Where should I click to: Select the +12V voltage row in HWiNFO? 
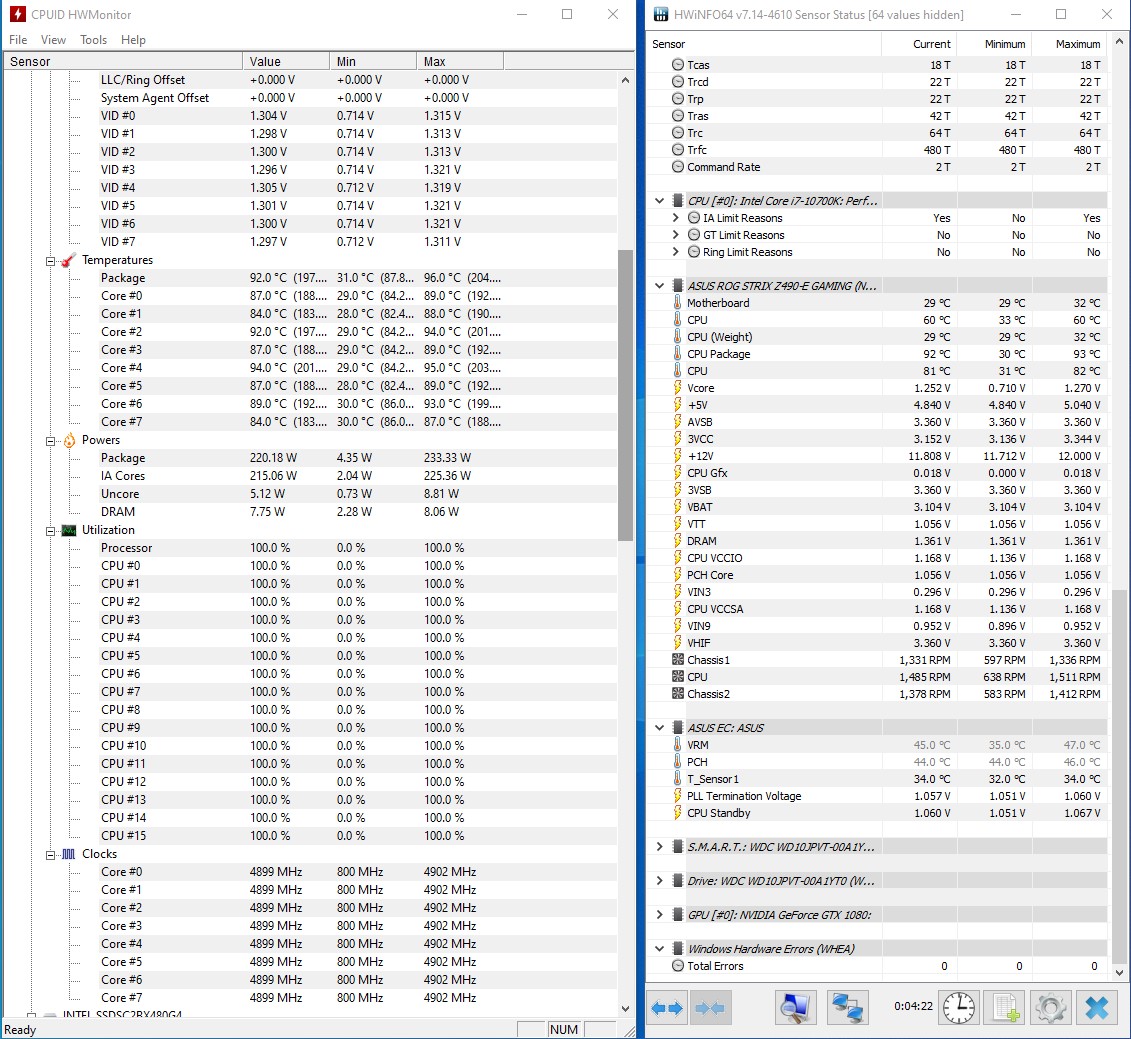[877, 456]
